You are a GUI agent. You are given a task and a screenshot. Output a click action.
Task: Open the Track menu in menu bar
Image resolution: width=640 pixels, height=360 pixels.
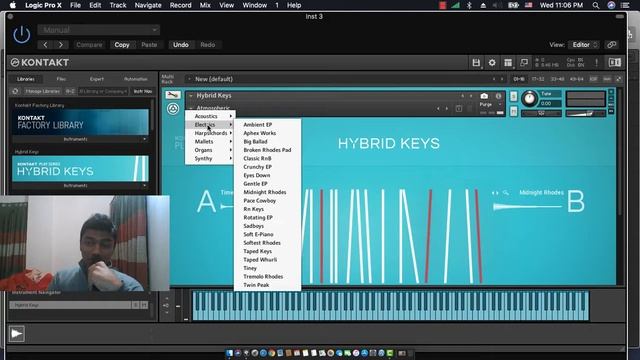pyautogui.click(x=118, y=5)
